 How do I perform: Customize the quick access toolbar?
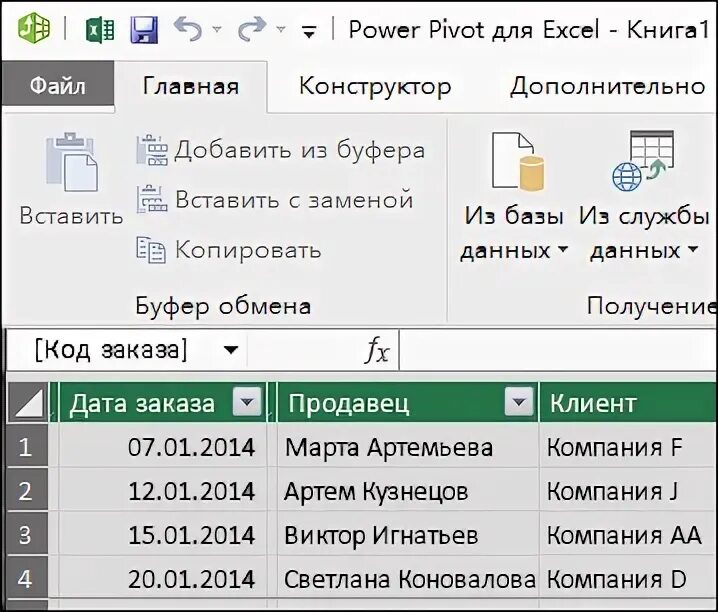[310, 32]
